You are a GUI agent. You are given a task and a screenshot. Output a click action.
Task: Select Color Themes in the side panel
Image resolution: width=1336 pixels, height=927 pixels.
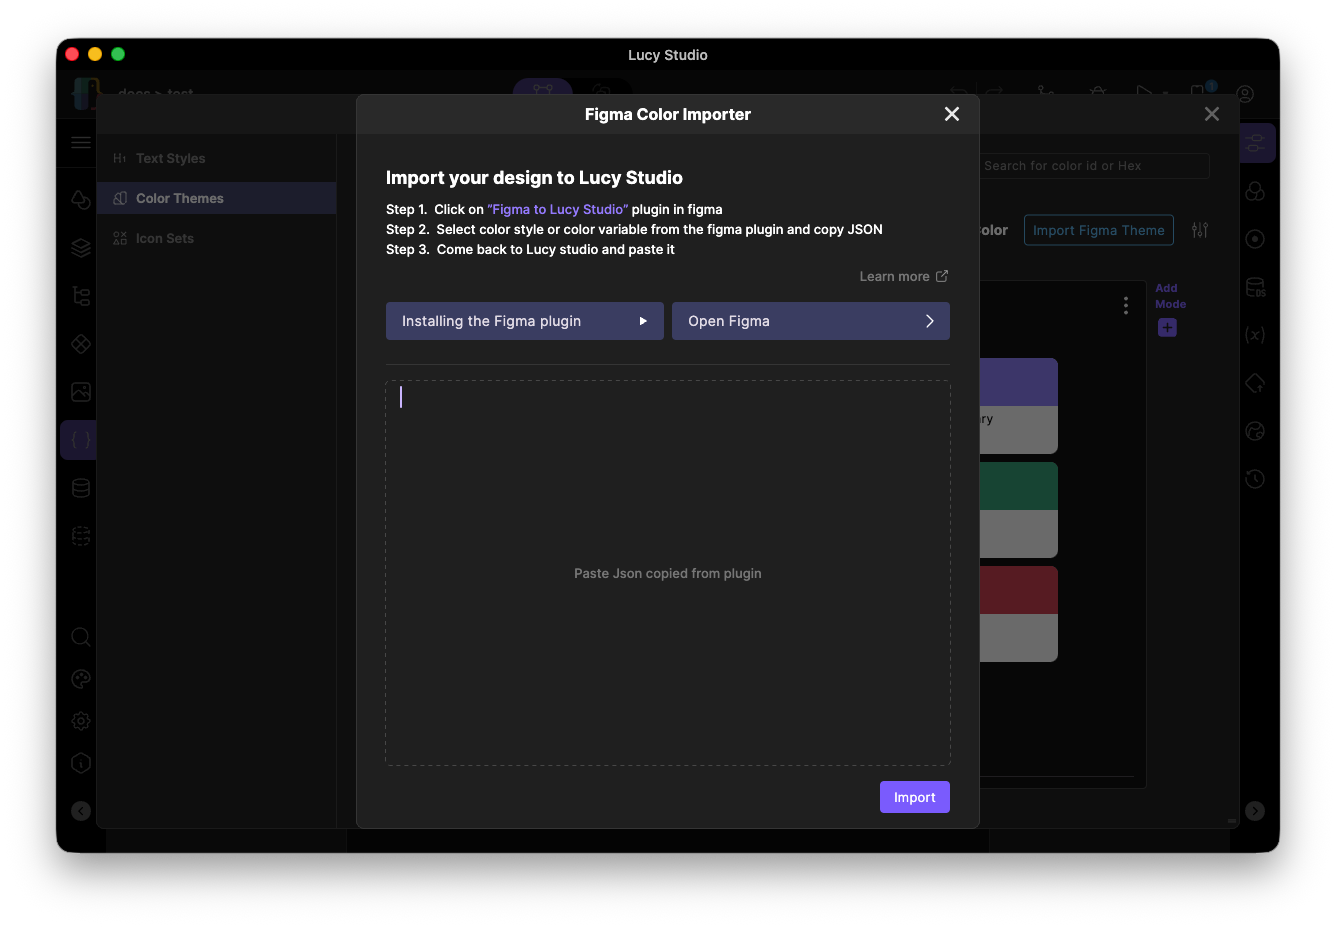(216, 198)
